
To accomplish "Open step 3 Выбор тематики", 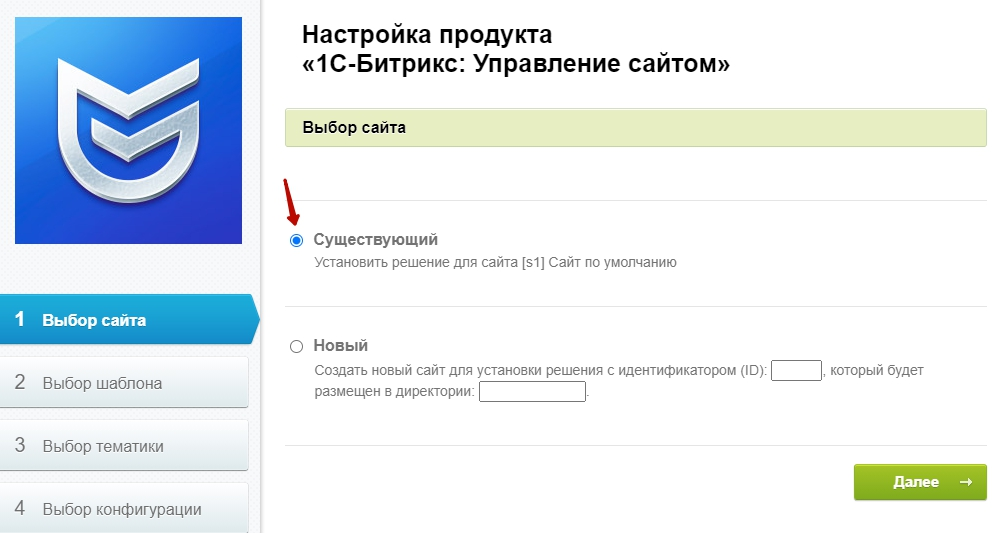I will coord(124,445).
